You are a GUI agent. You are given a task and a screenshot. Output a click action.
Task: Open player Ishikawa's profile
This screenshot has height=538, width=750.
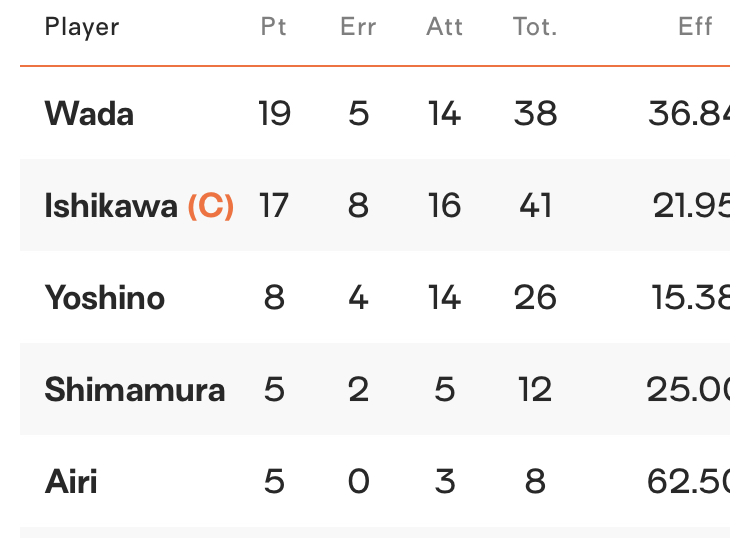pyautogui.click(x=111, y=206)
